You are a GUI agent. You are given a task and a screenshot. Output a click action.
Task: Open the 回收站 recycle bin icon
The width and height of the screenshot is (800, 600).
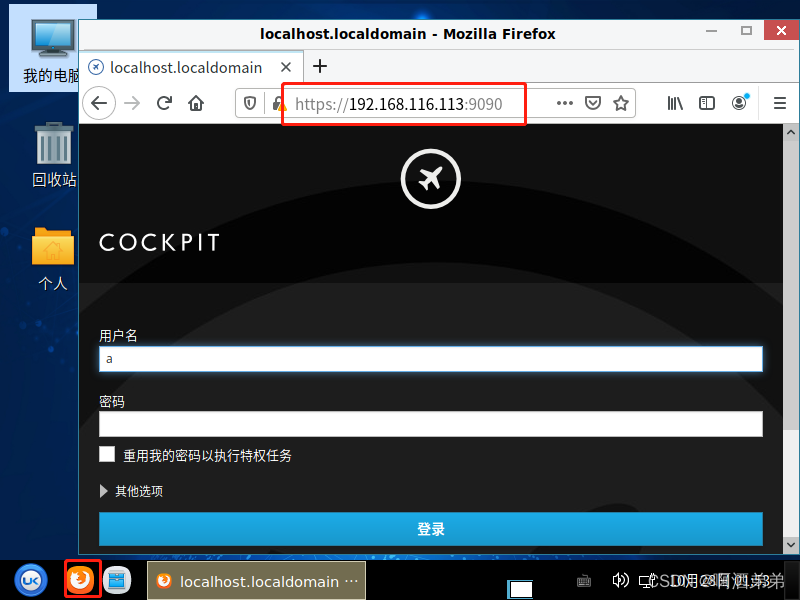point(54,155)
